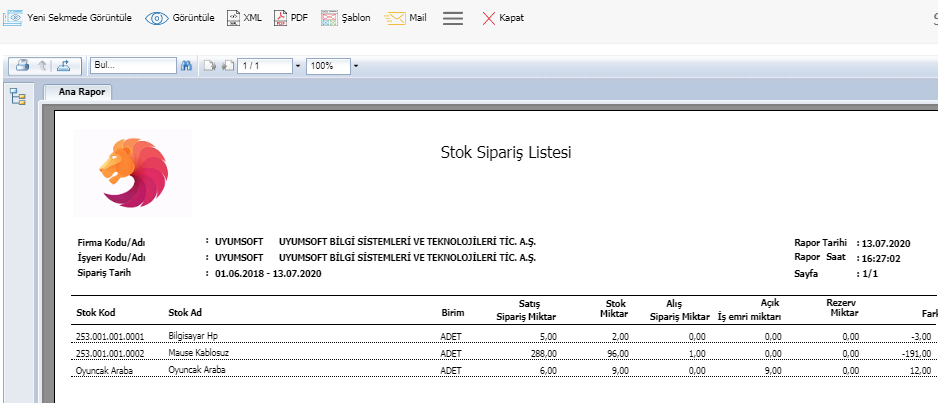938x403 pixels.
Task: Click the lion logo image in report
Action: [133, 171]
